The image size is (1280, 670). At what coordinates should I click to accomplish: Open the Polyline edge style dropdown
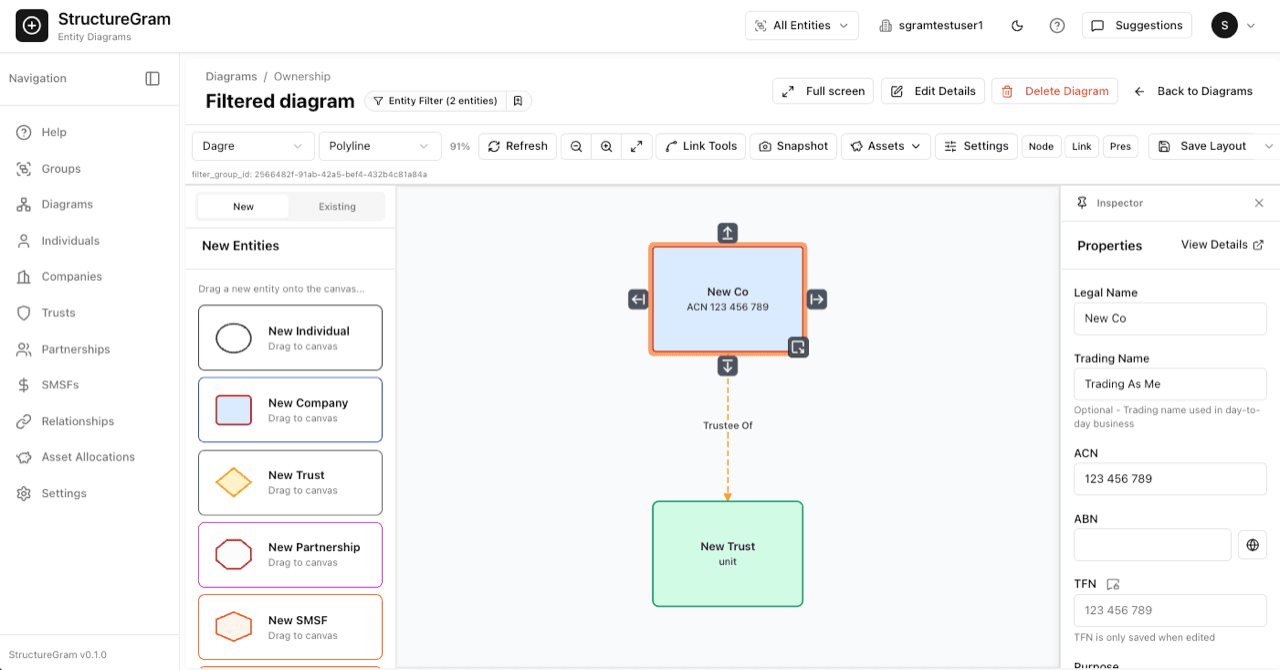(380, 146)
